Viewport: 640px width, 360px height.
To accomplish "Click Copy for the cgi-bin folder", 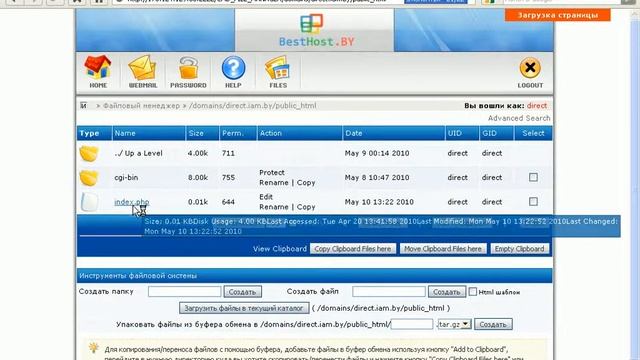I will click(306, 182).
